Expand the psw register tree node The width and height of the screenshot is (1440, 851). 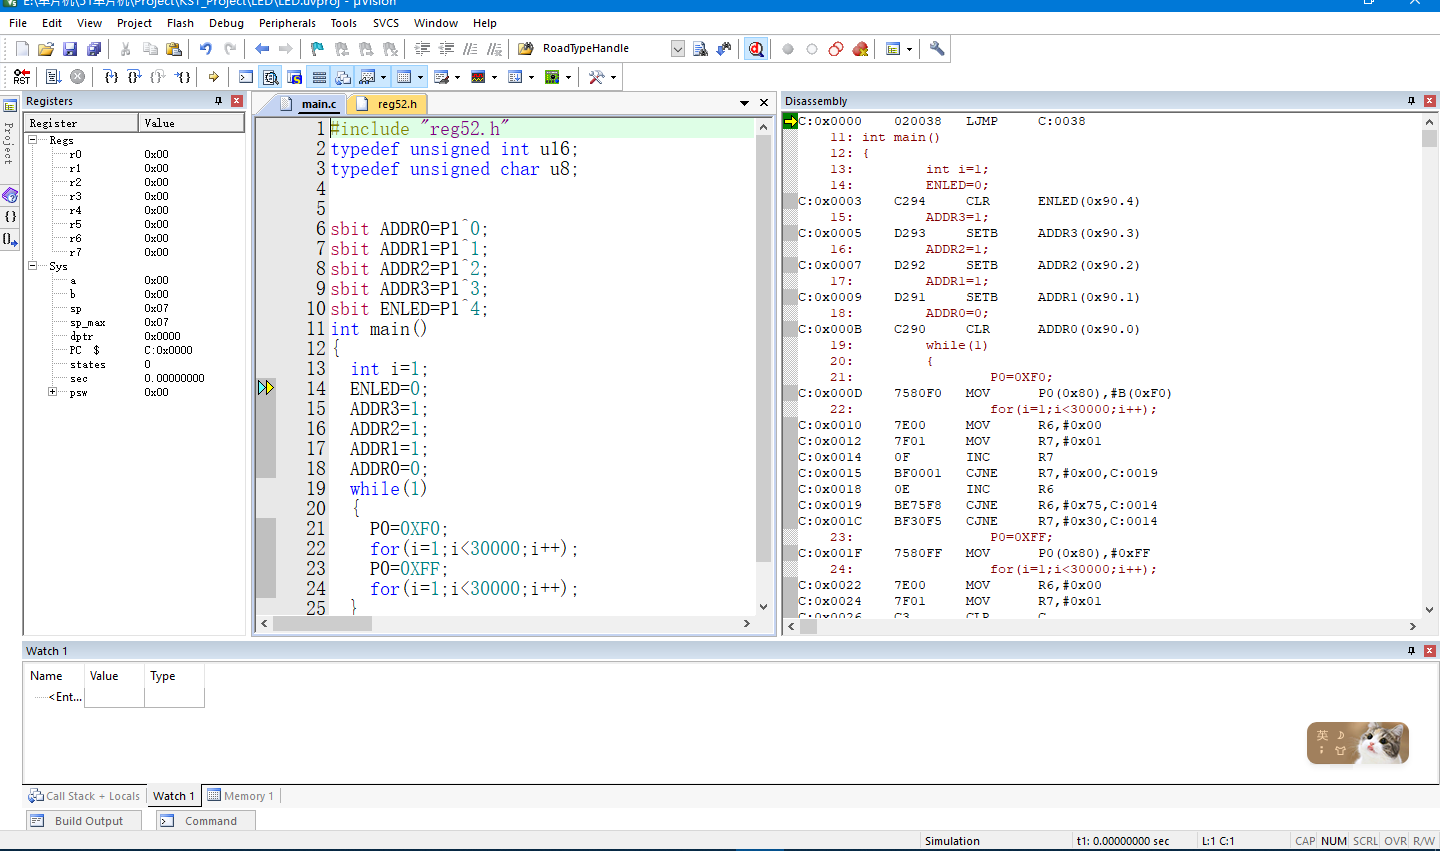pos(52,392)
